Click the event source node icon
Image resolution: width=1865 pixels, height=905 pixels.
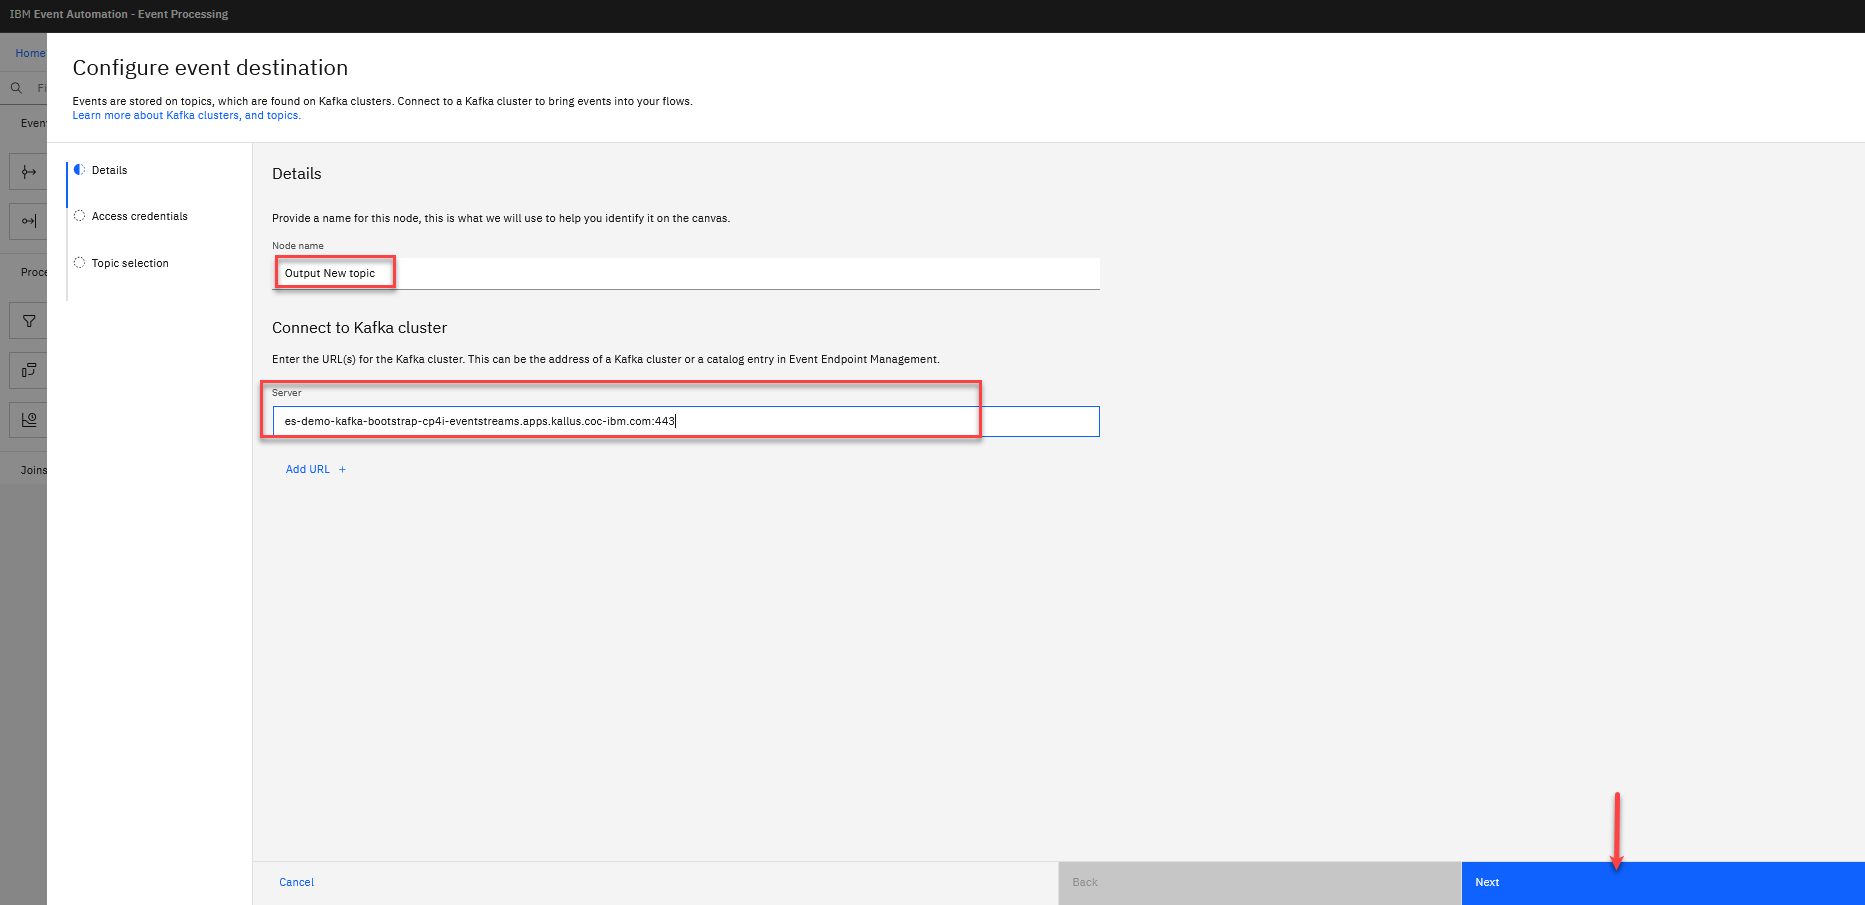(x=28, y=172)
